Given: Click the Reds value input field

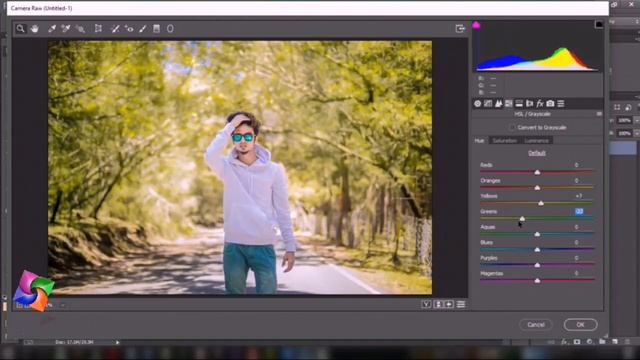Looking at the screenshot, I should point(577,164).
